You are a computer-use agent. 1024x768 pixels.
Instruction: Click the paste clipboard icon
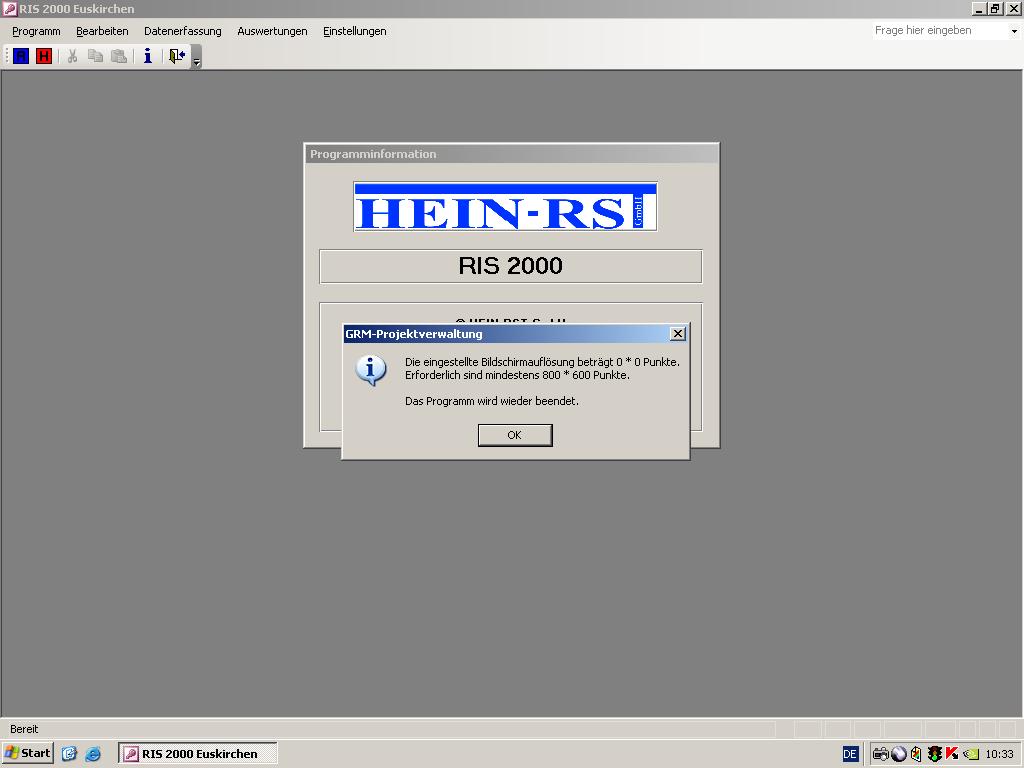tap(119, 56)
